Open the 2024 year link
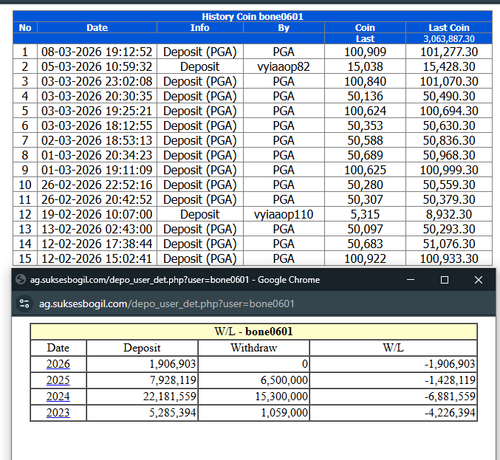Screen dimensions: 500x460 coord(58,397)
